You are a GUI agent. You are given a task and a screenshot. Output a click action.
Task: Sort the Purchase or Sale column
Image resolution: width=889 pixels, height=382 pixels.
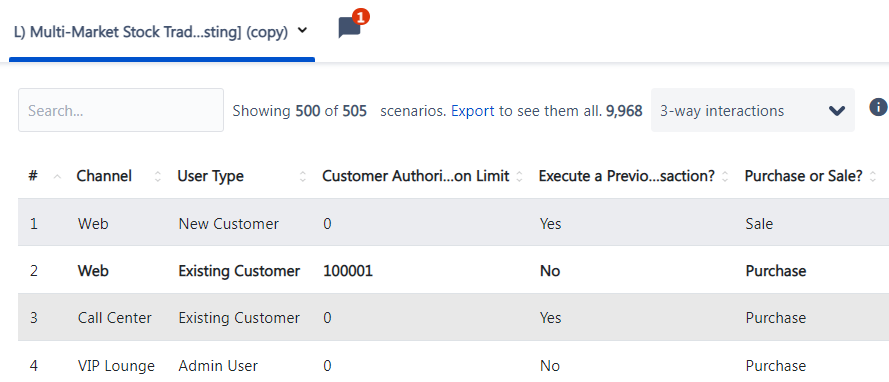[x=873, y=177]
